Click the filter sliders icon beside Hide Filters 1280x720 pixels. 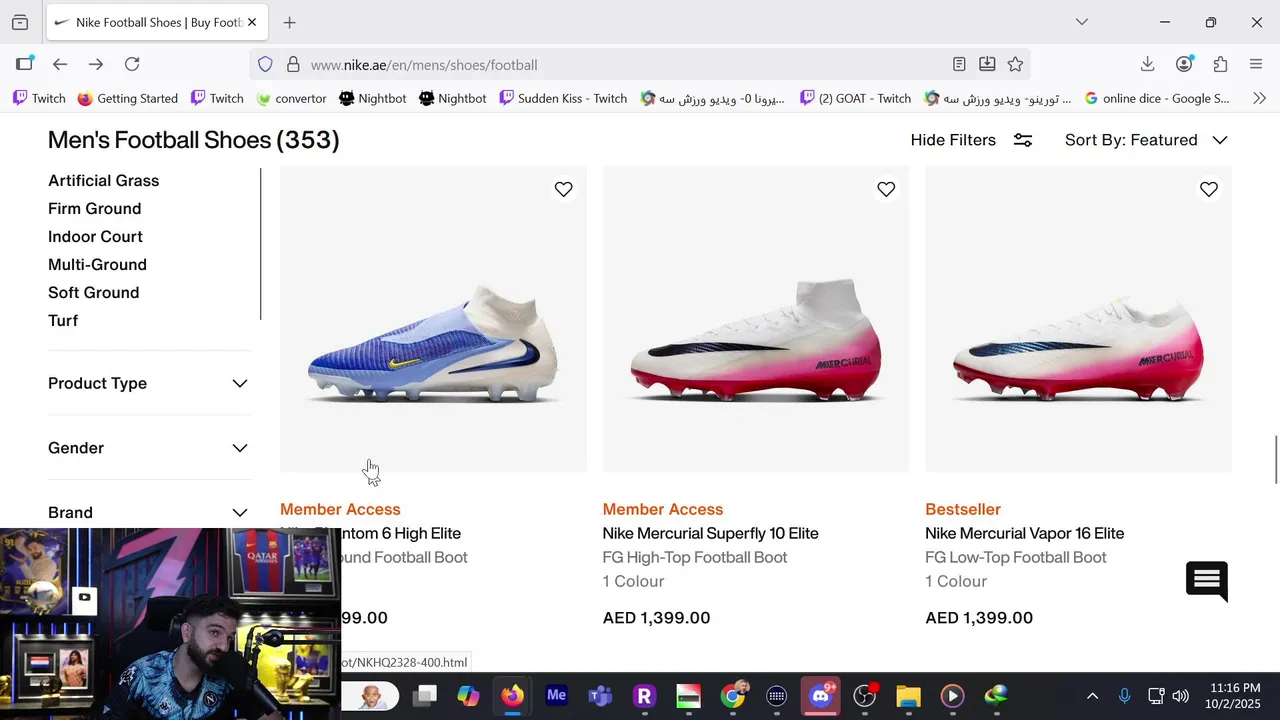(1023, 140)
